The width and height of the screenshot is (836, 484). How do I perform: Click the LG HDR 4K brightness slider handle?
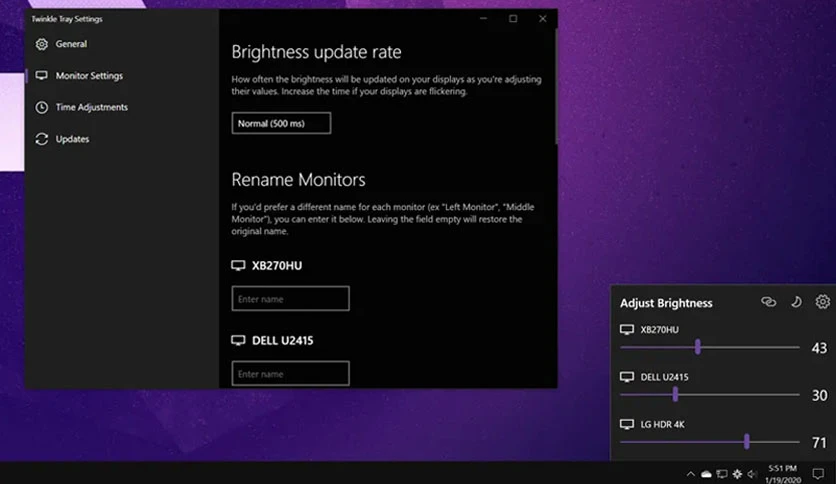(x=746, y=441)
